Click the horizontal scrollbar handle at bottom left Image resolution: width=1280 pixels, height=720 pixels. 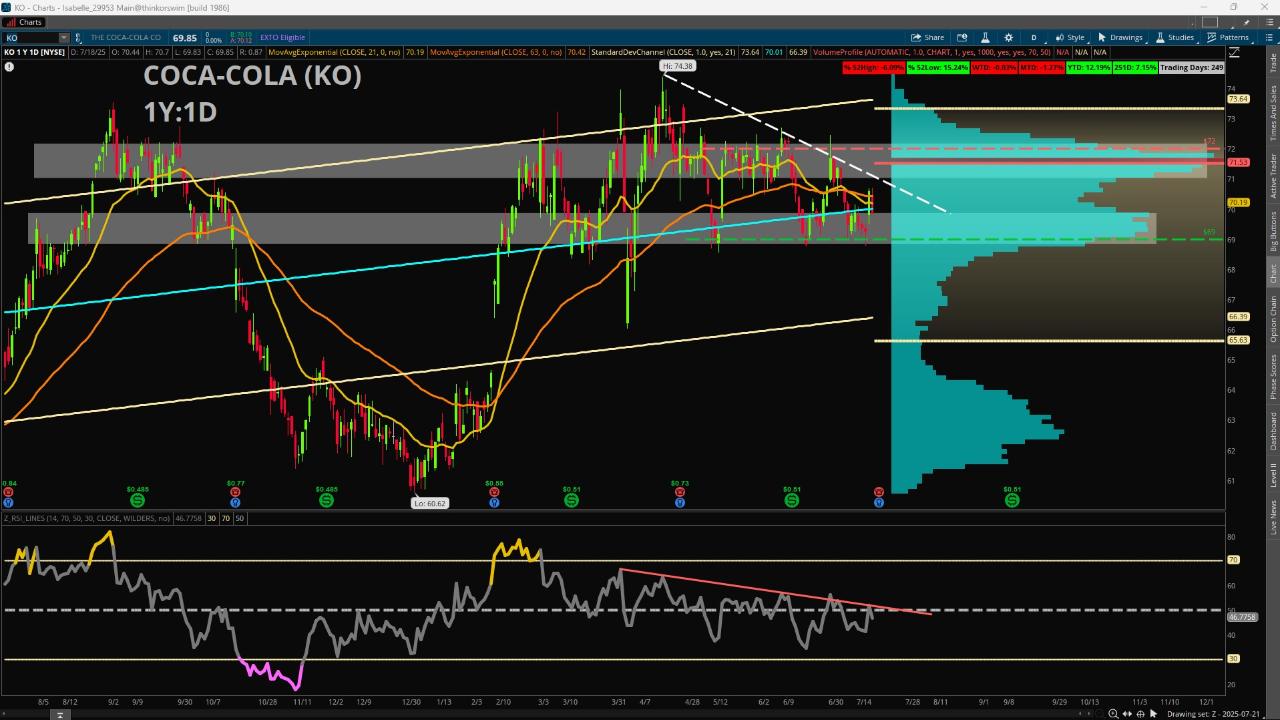point(60,714)
